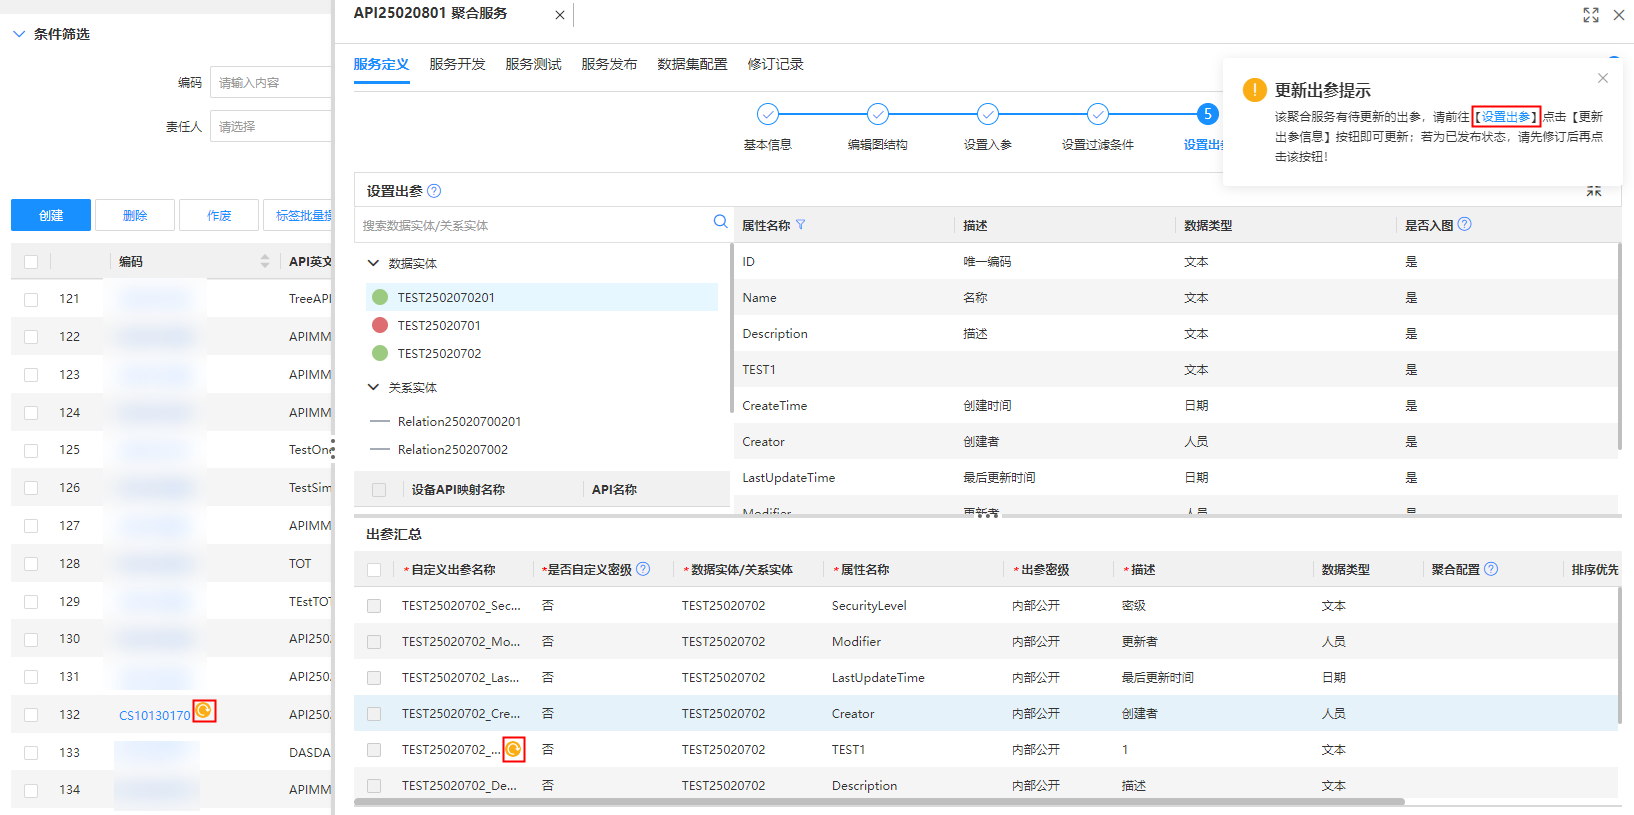Check the row 121 checkbox

click(31, 299)
